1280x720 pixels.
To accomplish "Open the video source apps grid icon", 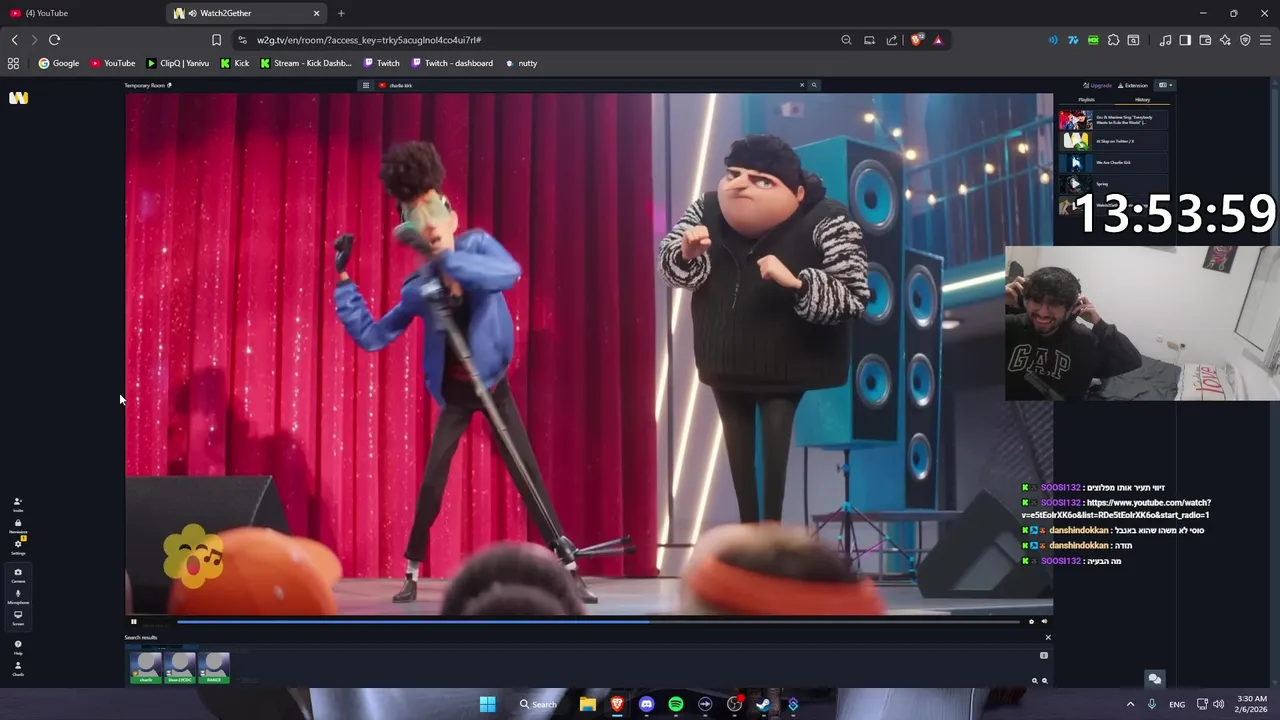I will point(367,85).
